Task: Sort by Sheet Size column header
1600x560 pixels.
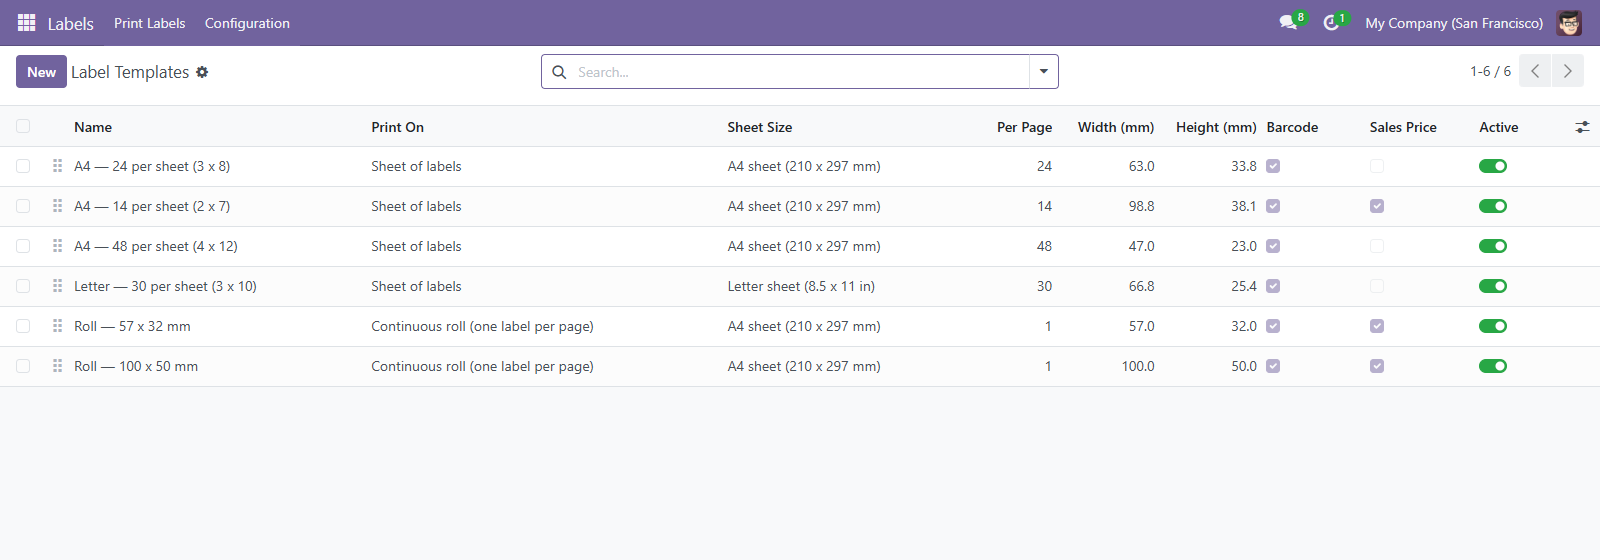Action: tap(759, 127)
